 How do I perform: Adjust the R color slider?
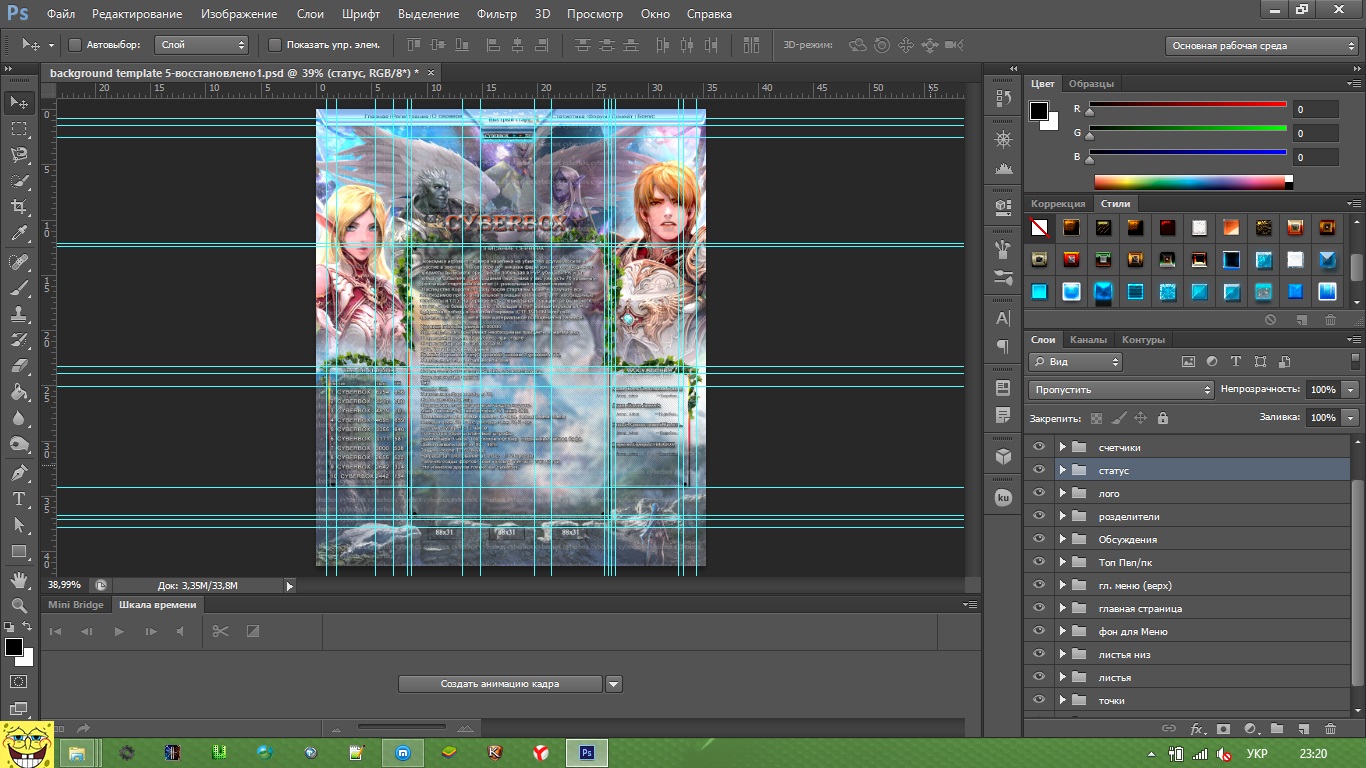coord(1187,108)
